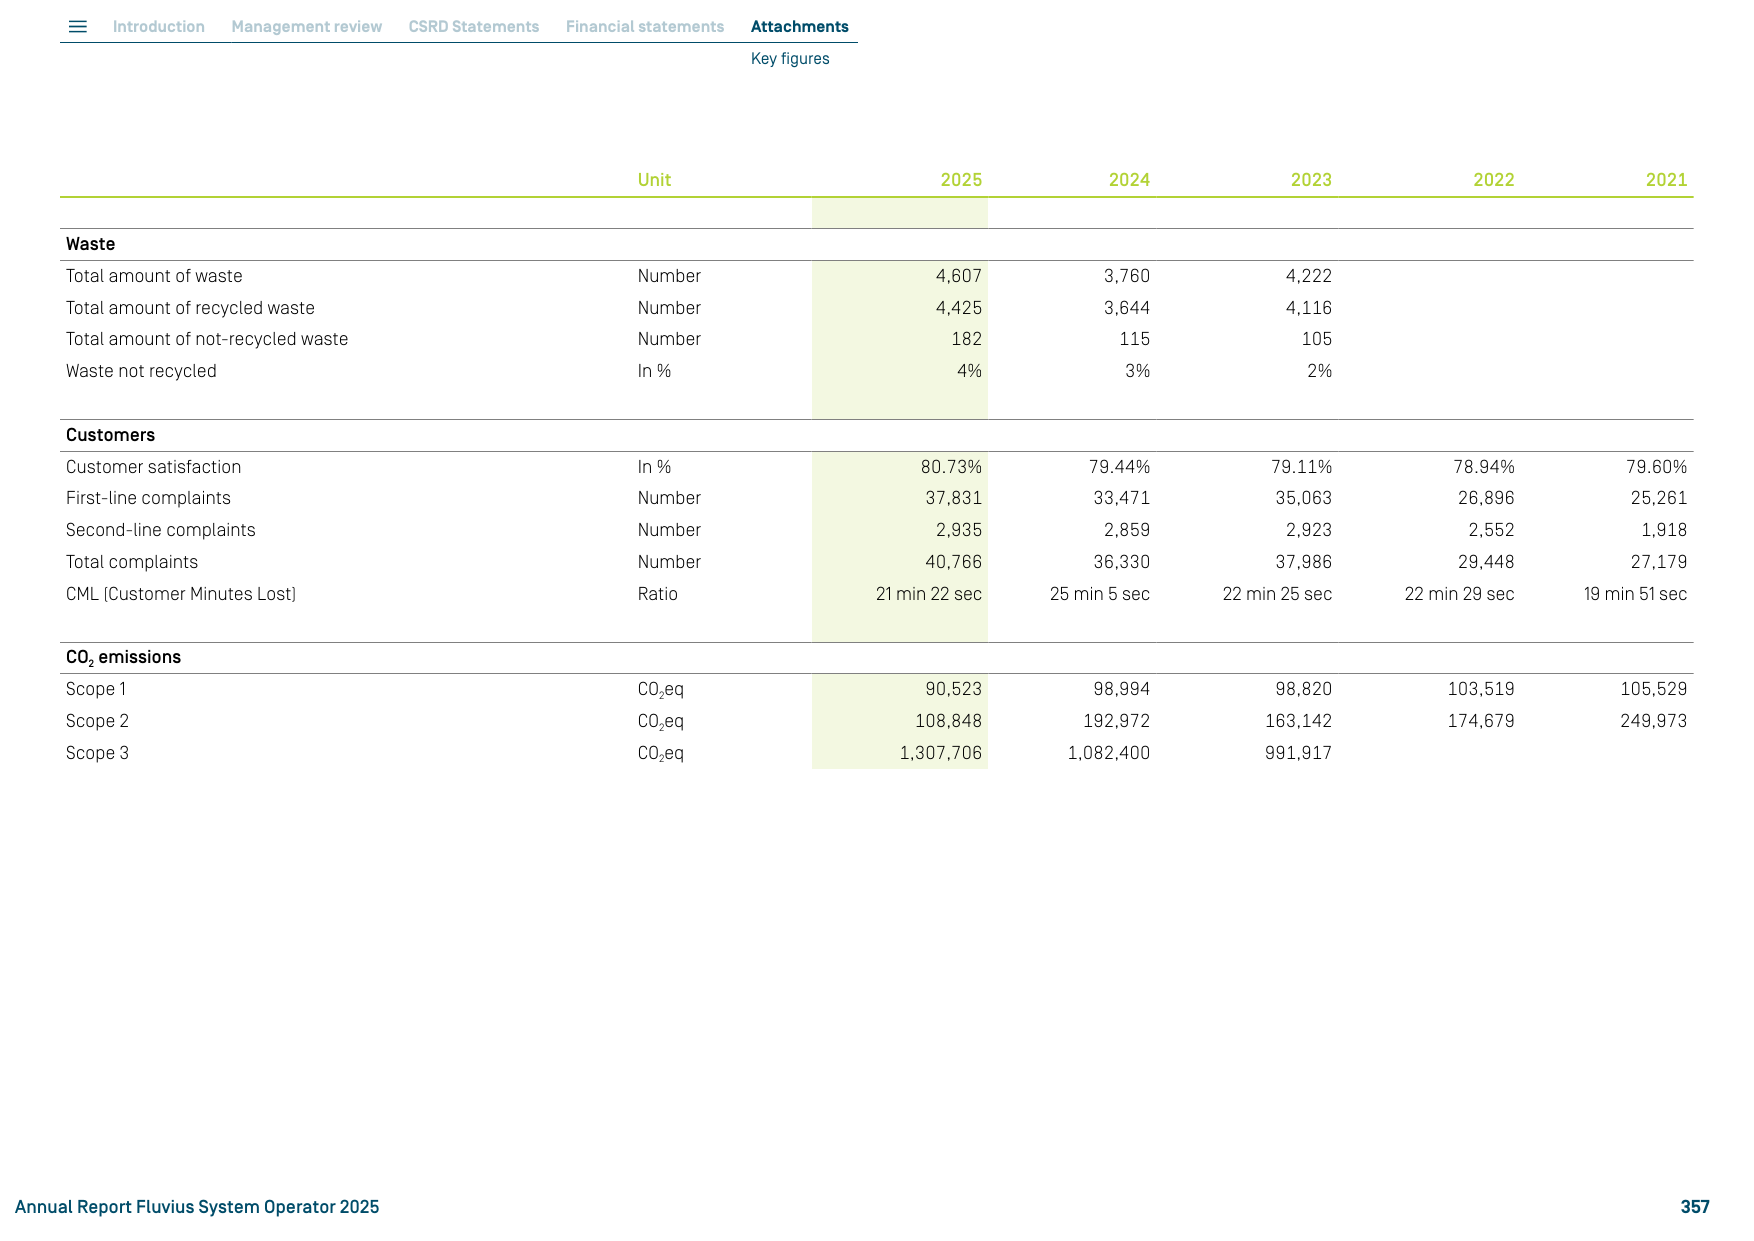Select the 2024 Scope 1 value 98,994
This screenshot has height=1241, width=1754.
click(x=1122, y=689)
